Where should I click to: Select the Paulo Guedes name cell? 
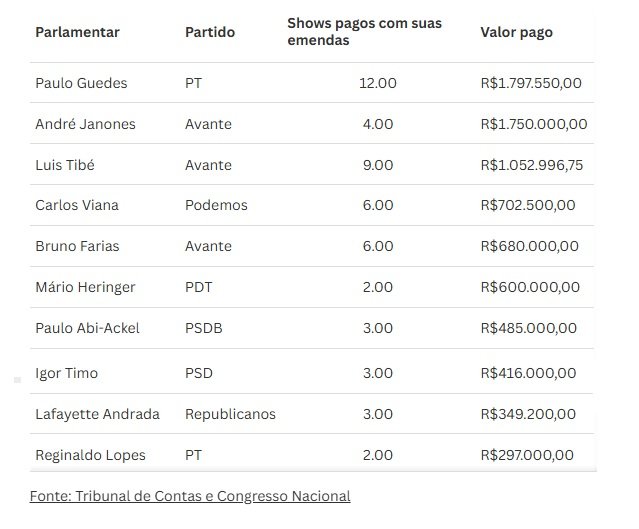point(81,83)
